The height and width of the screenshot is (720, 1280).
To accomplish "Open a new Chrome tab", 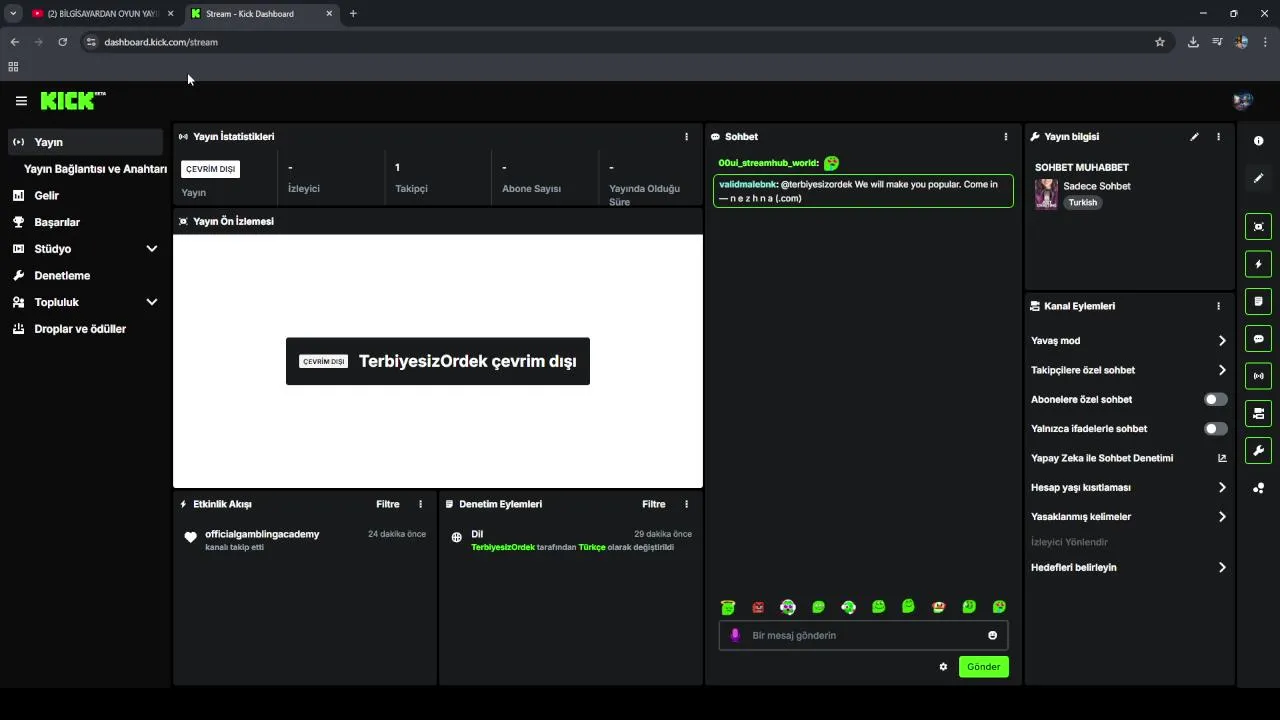I will tap(353, 14).
